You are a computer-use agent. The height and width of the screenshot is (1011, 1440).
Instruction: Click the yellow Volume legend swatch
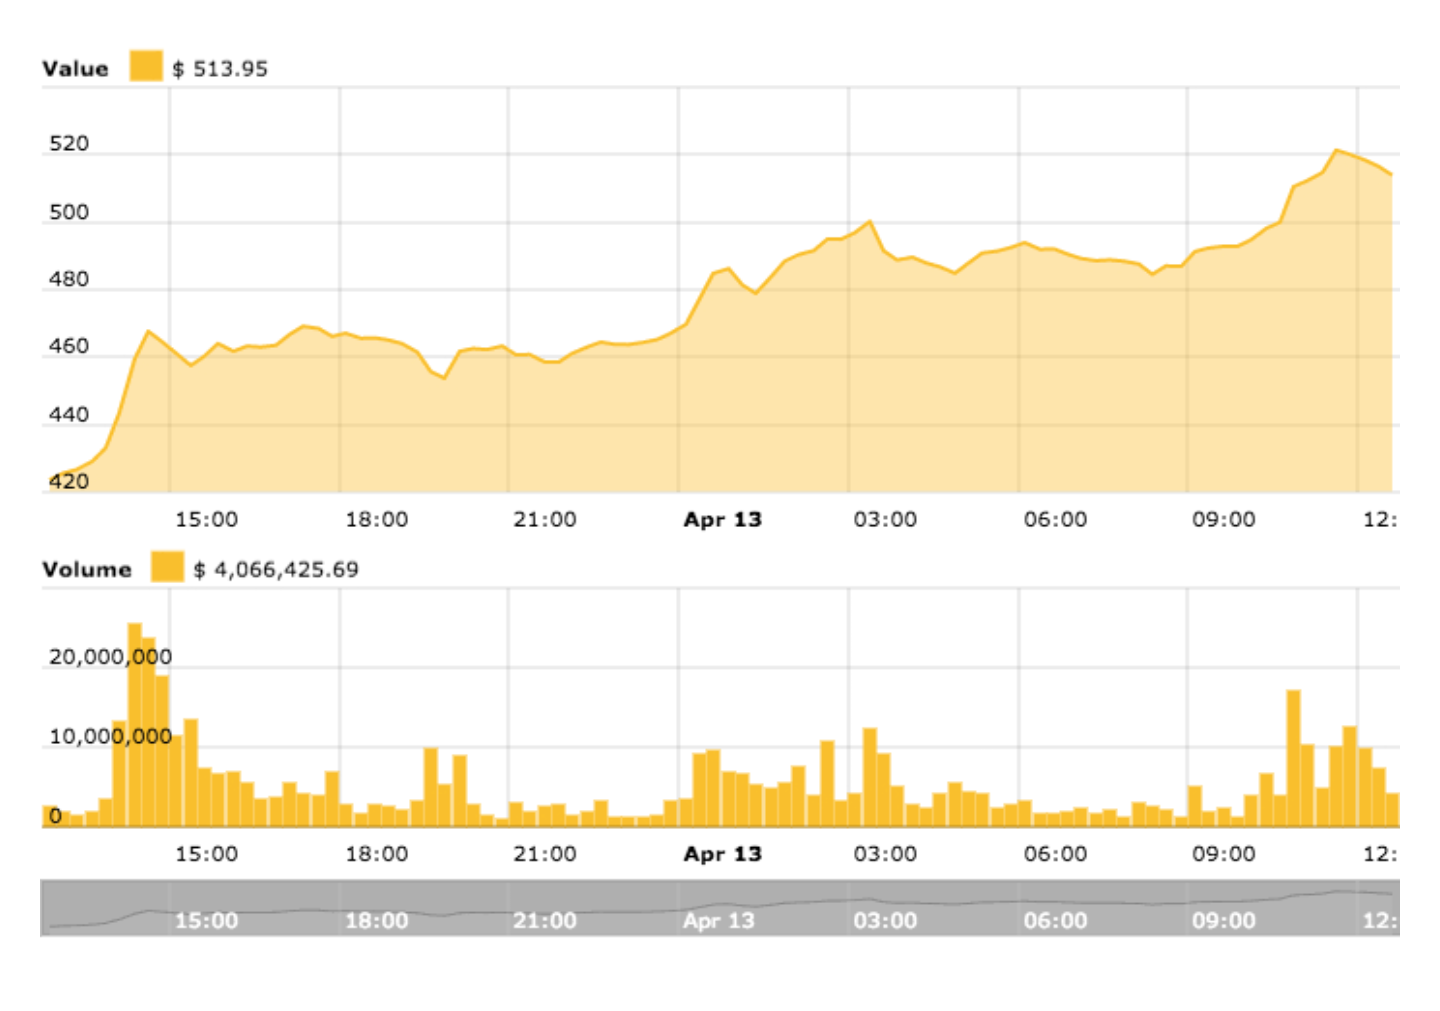point(167,567)
